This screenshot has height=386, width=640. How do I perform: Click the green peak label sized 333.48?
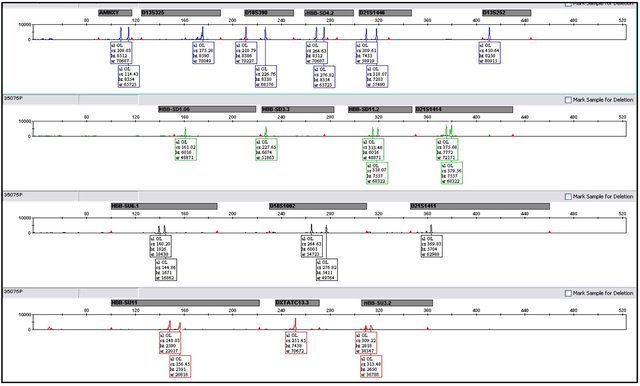click(373, 150)
